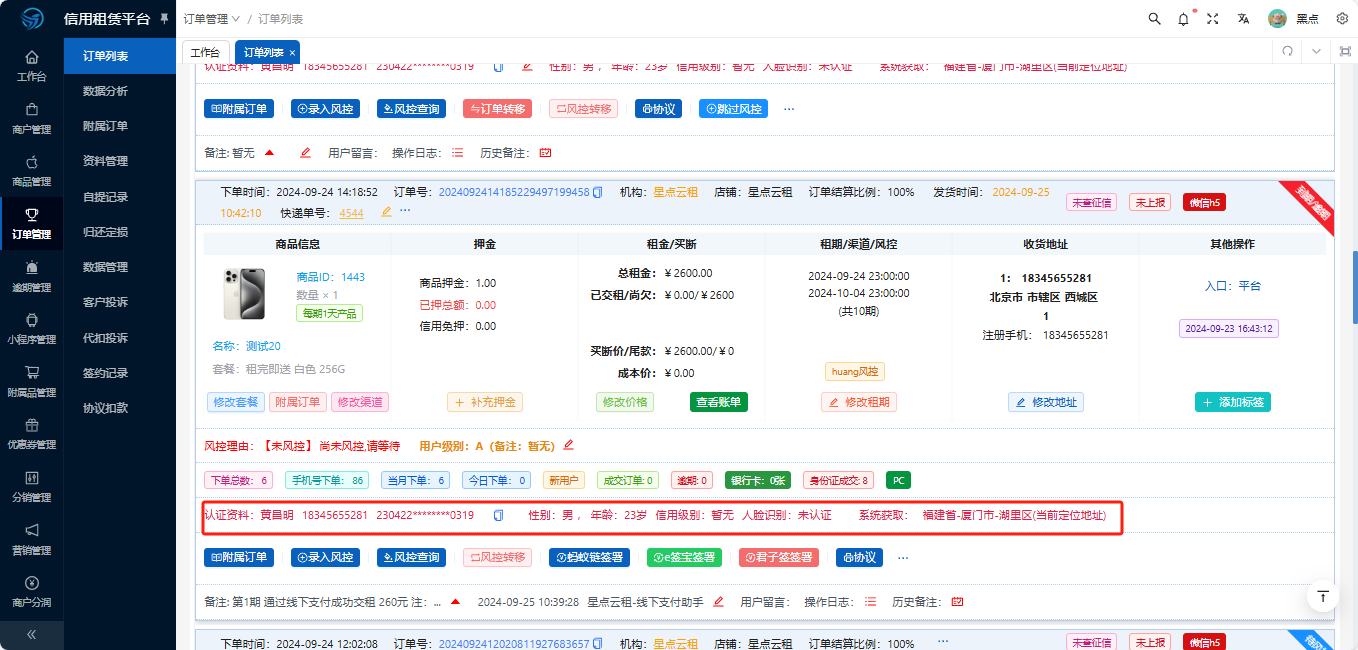
Task: Select 资料管理 in the submenu
Action: [x=105, y=161]
